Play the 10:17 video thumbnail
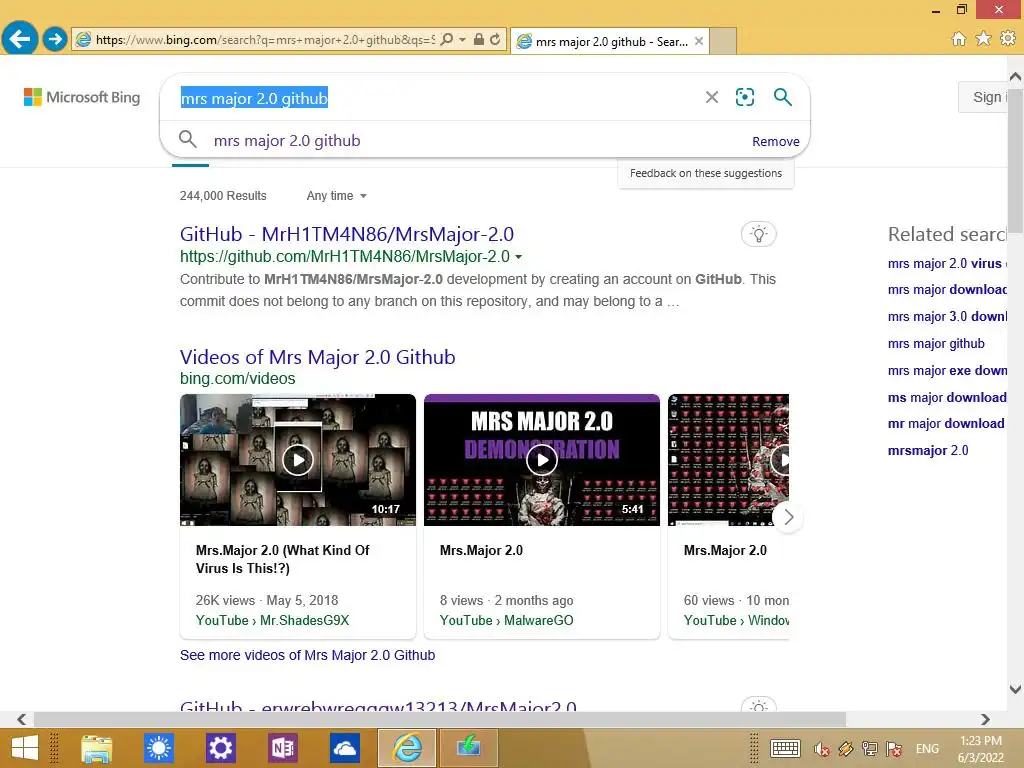1024x768 pixels. (x=298, y=460)
